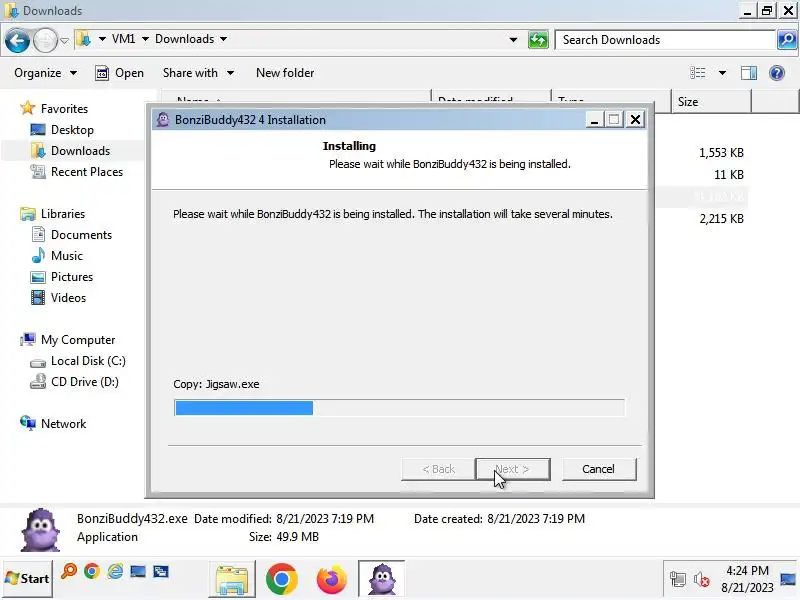
Task: Select Downloads under Favorites
Action: 81,151
